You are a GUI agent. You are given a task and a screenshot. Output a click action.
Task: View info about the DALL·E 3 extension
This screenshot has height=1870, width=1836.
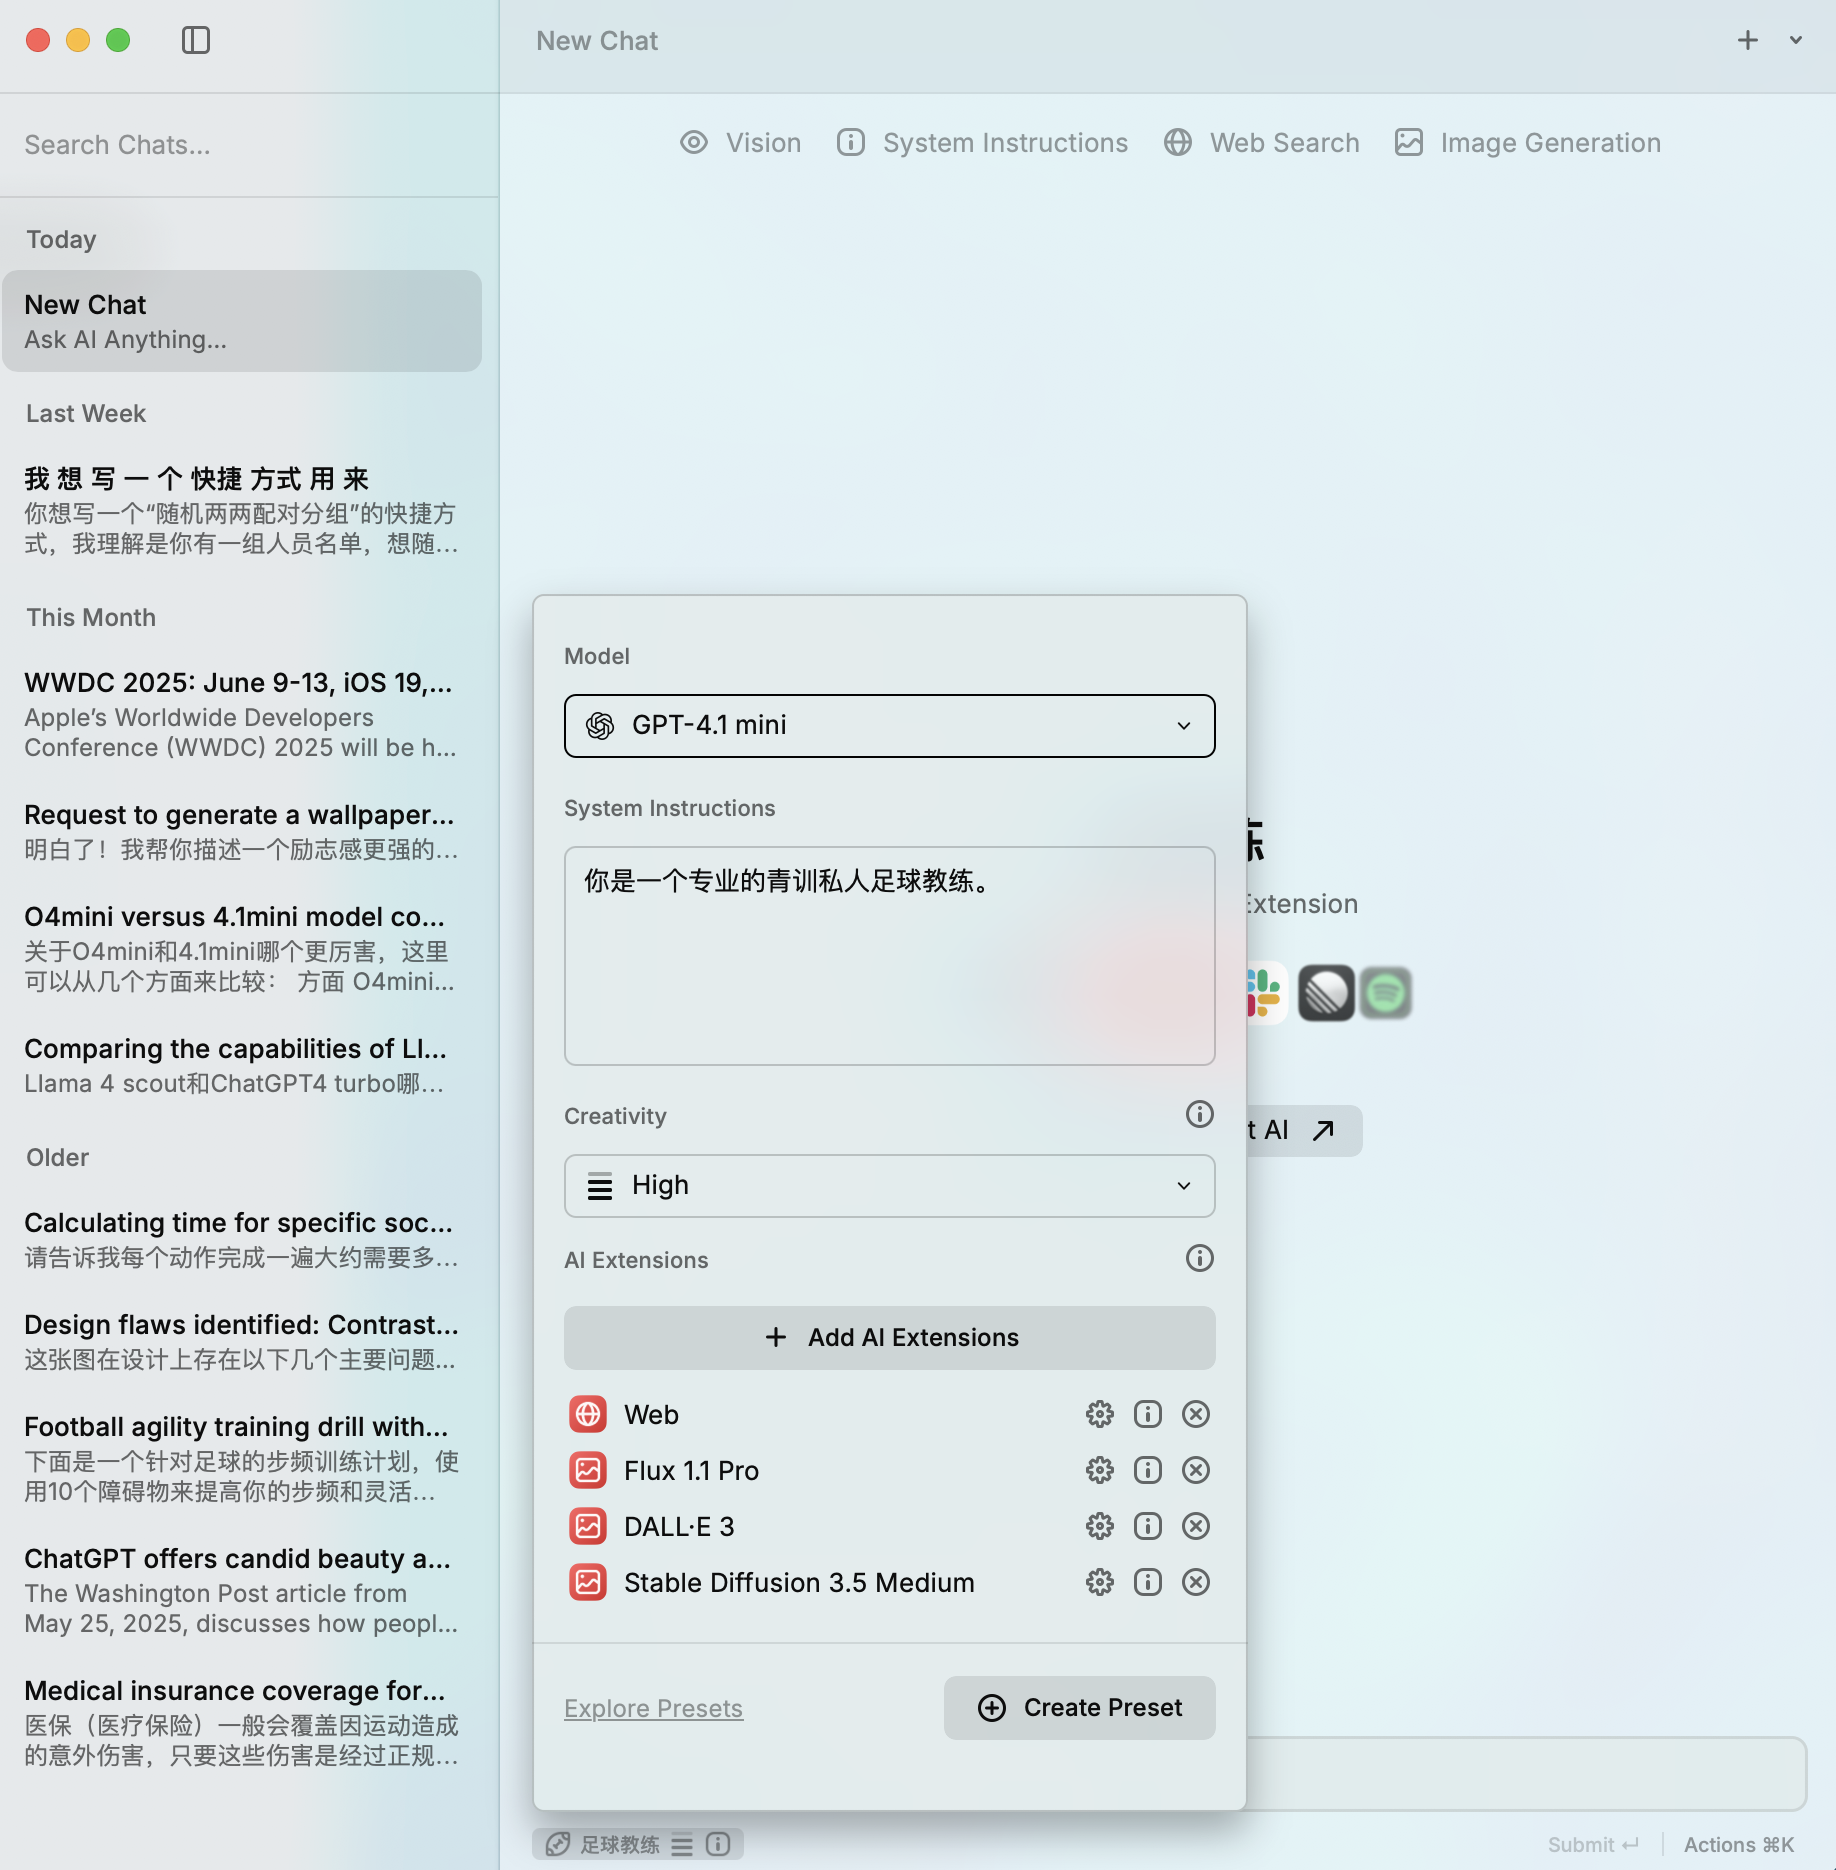[x=1147, y=1526]
